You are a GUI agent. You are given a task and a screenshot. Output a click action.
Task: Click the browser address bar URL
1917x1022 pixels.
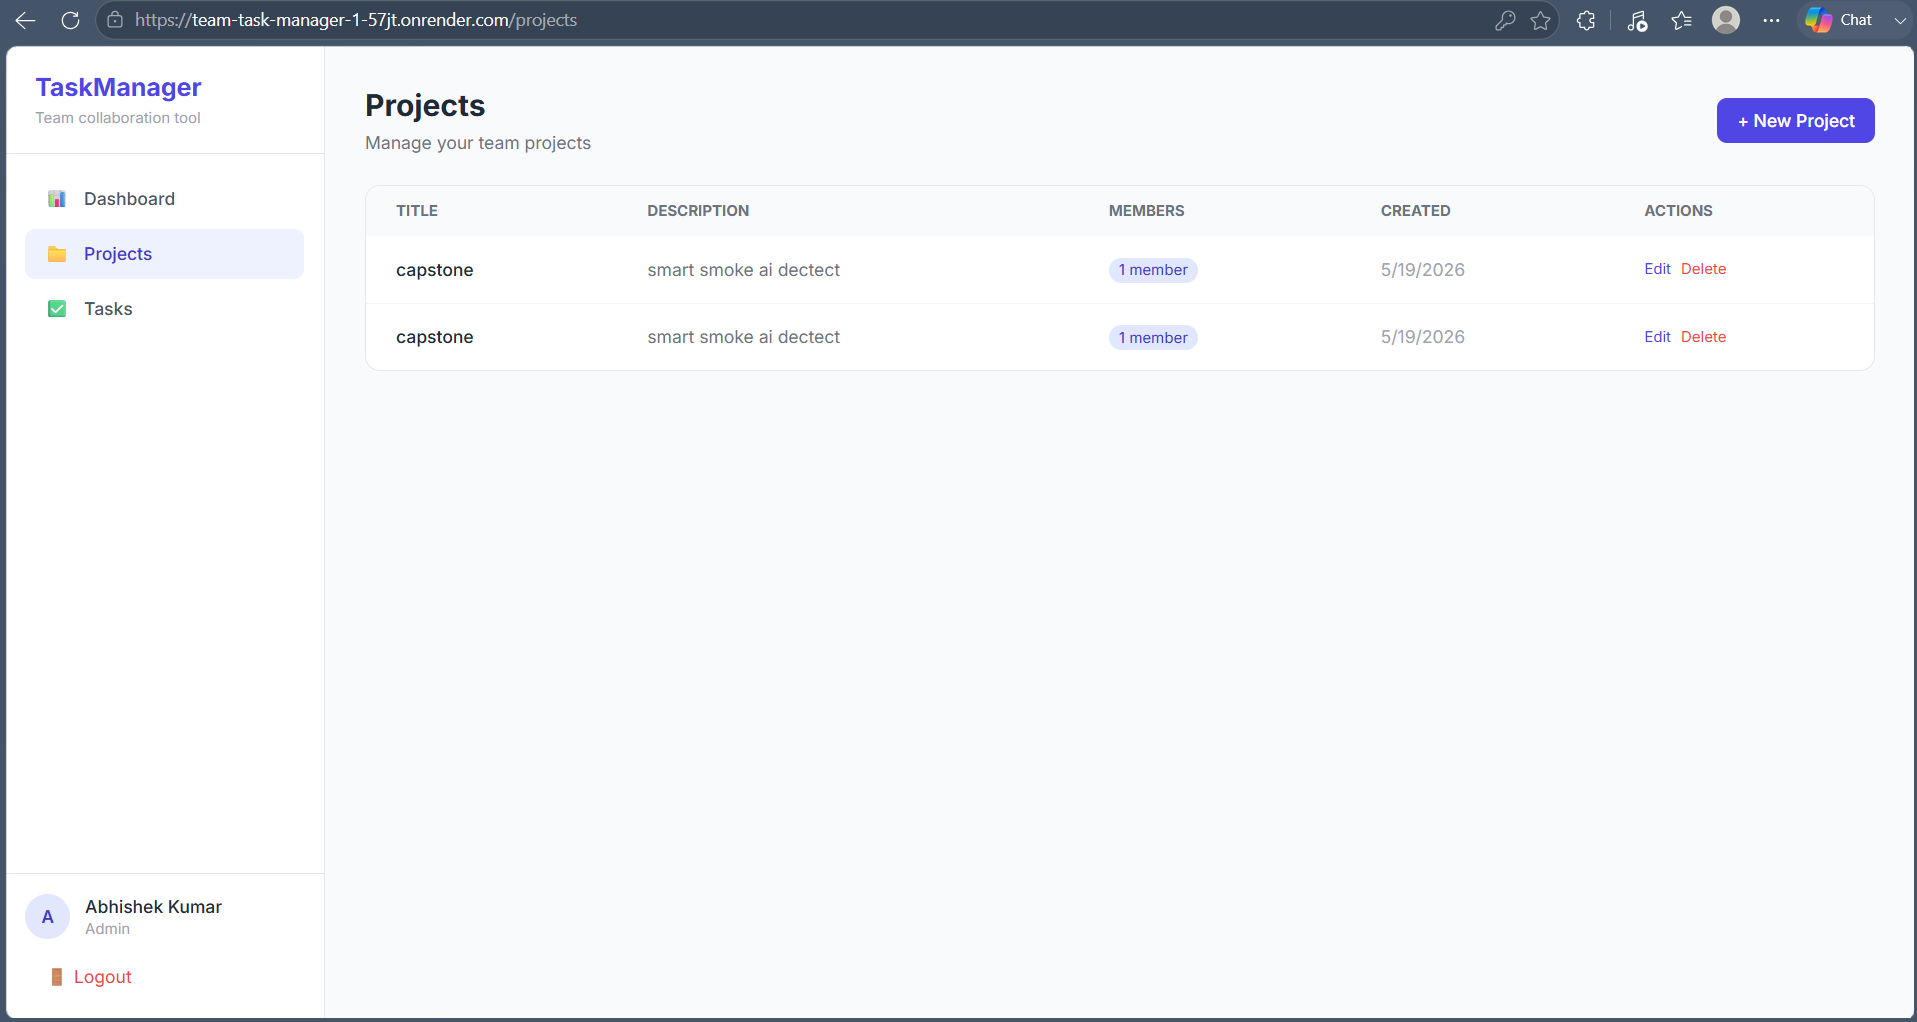pos(356,20)
